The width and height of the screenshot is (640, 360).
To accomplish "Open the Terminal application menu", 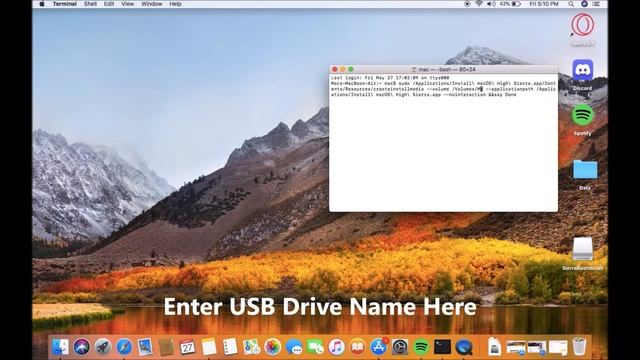I will tap(64, 4).
